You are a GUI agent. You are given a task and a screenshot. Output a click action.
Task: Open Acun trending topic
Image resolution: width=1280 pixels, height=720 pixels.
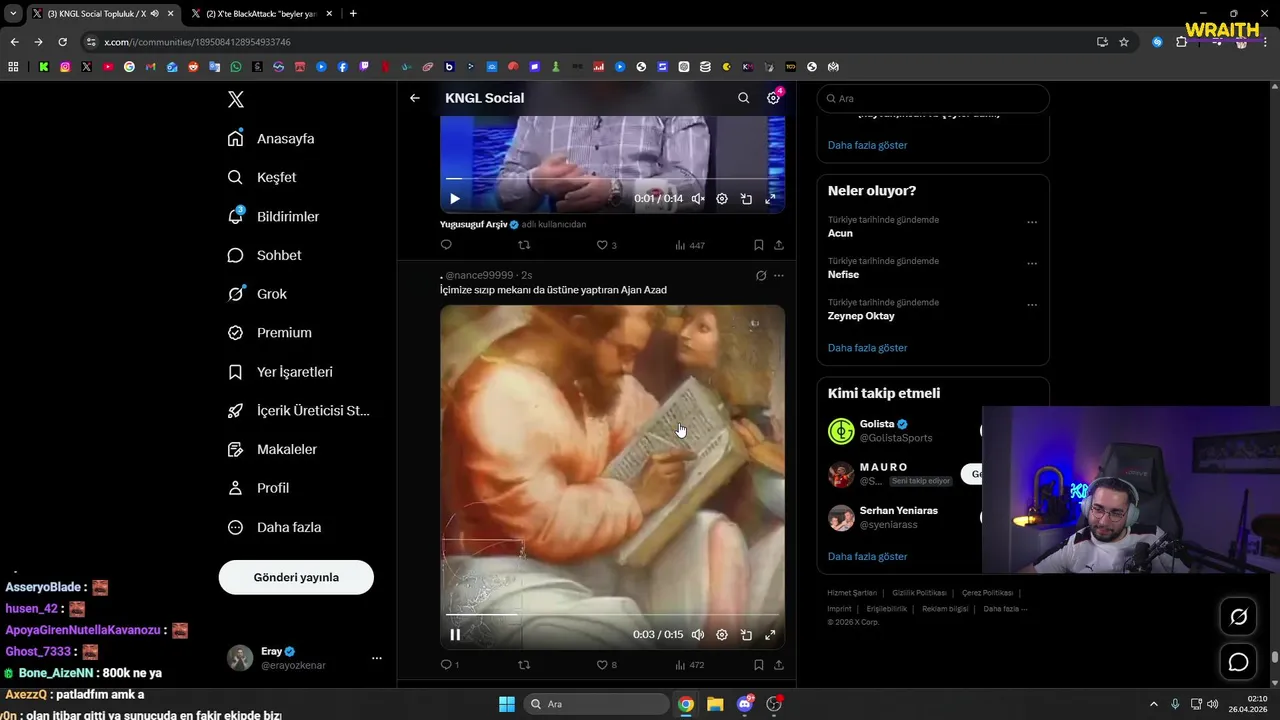click(x=840, y=233)
